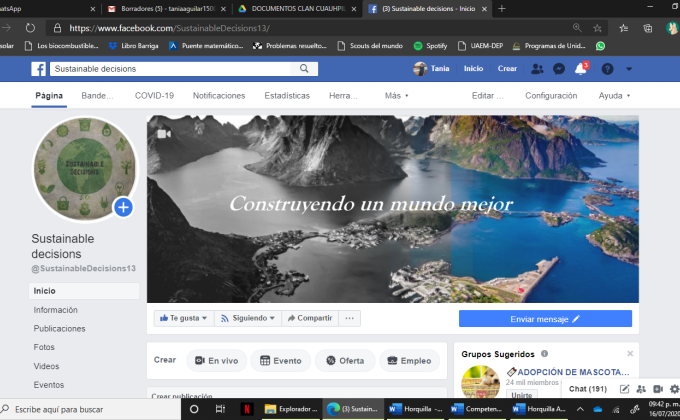Open the quick help question mark icon
Screen dimensions: 680x420
[606, 69]
